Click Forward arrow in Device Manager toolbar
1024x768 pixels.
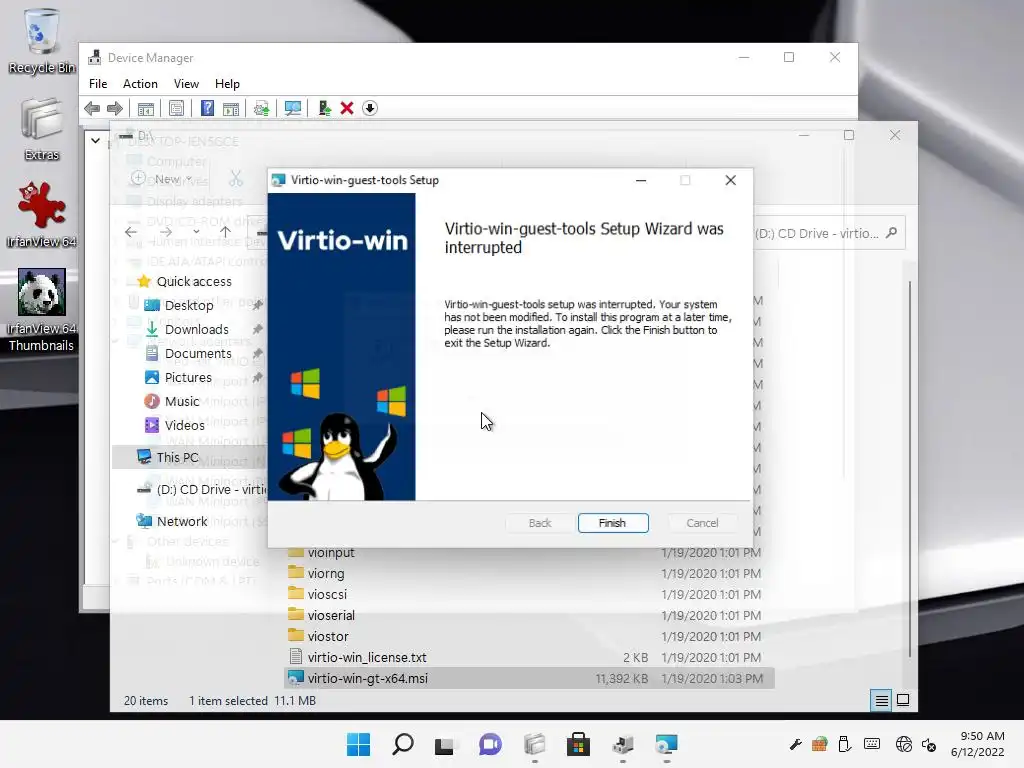click(x=115, y=108)
